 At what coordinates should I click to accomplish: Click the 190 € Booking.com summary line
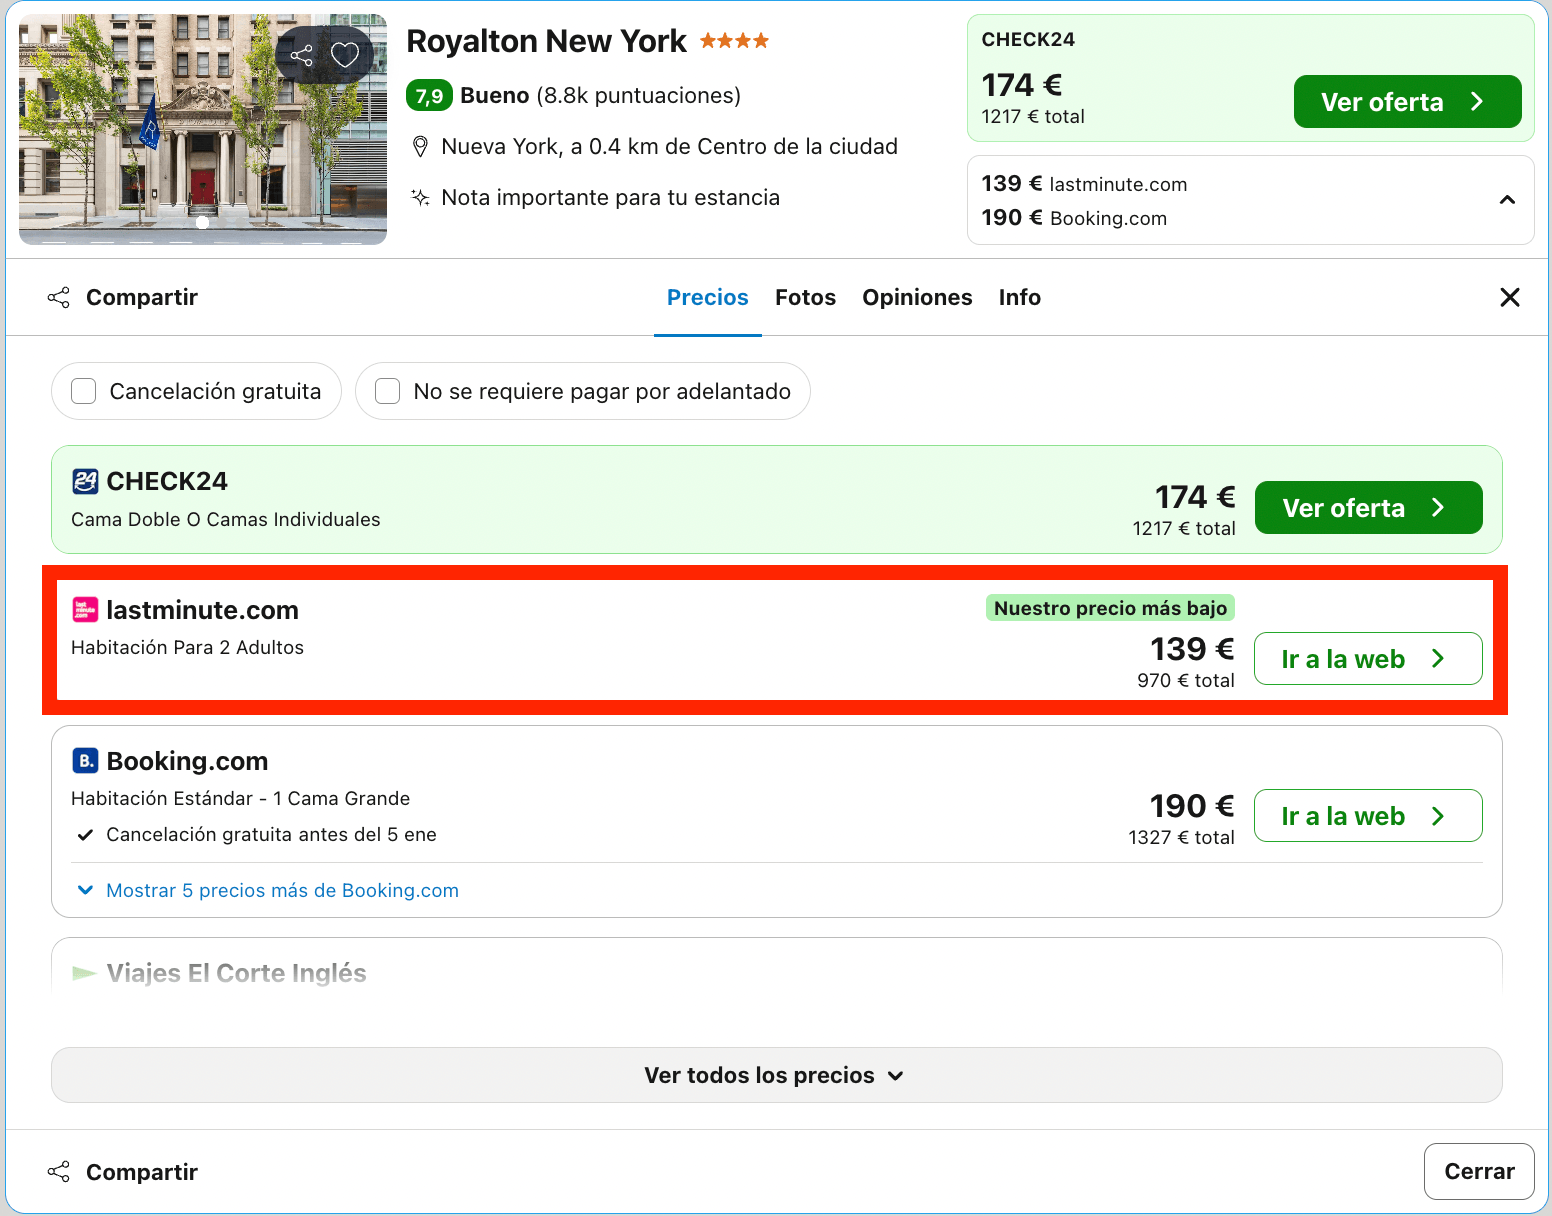pyautogui.click(x=1074, y=218)
